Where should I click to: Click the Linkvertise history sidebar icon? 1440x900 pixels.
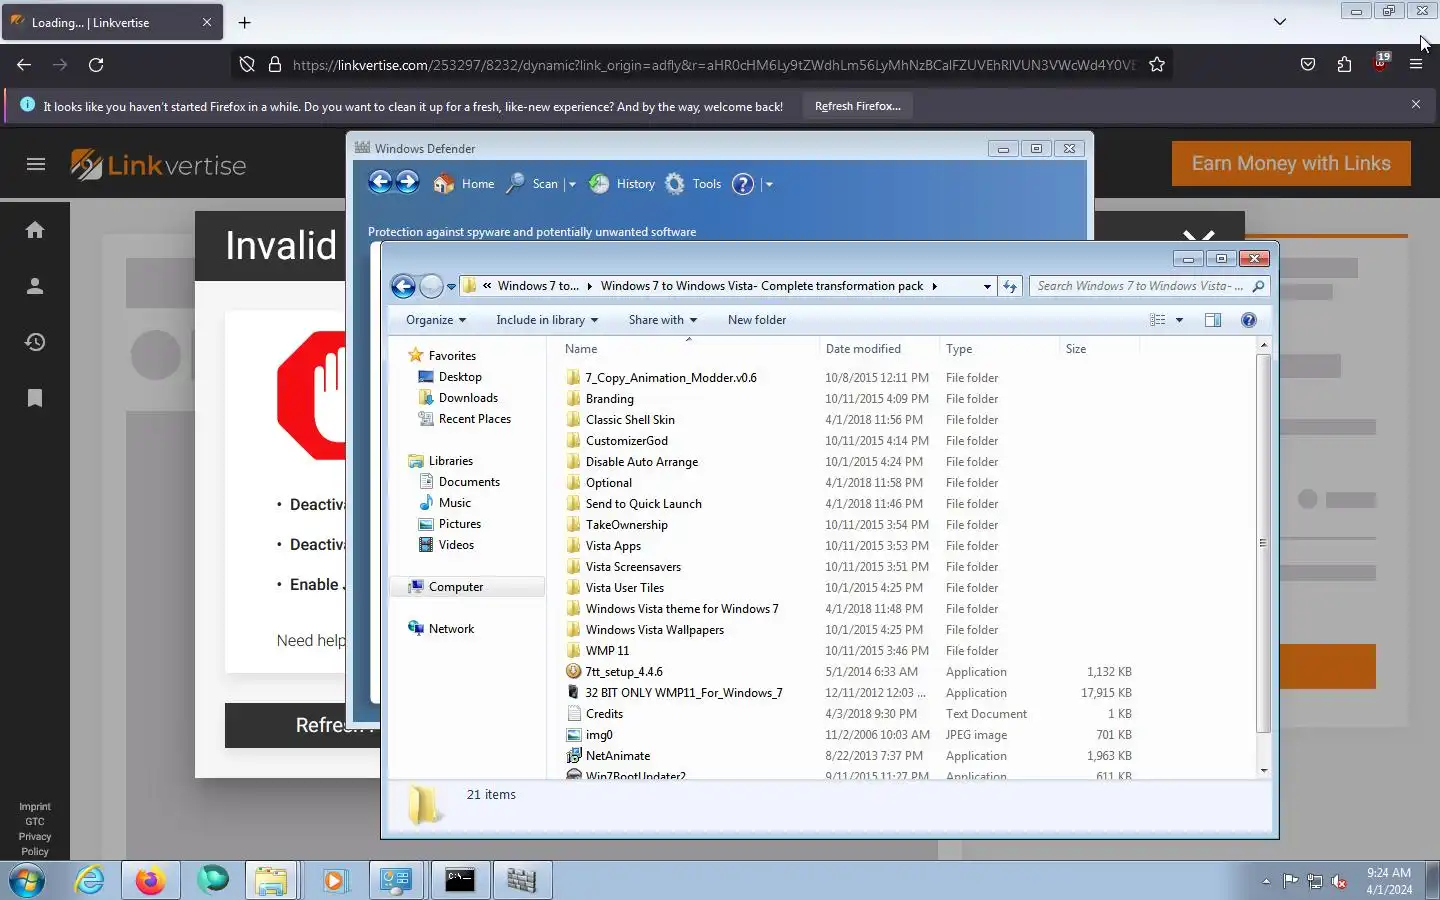tap(35, 342)
